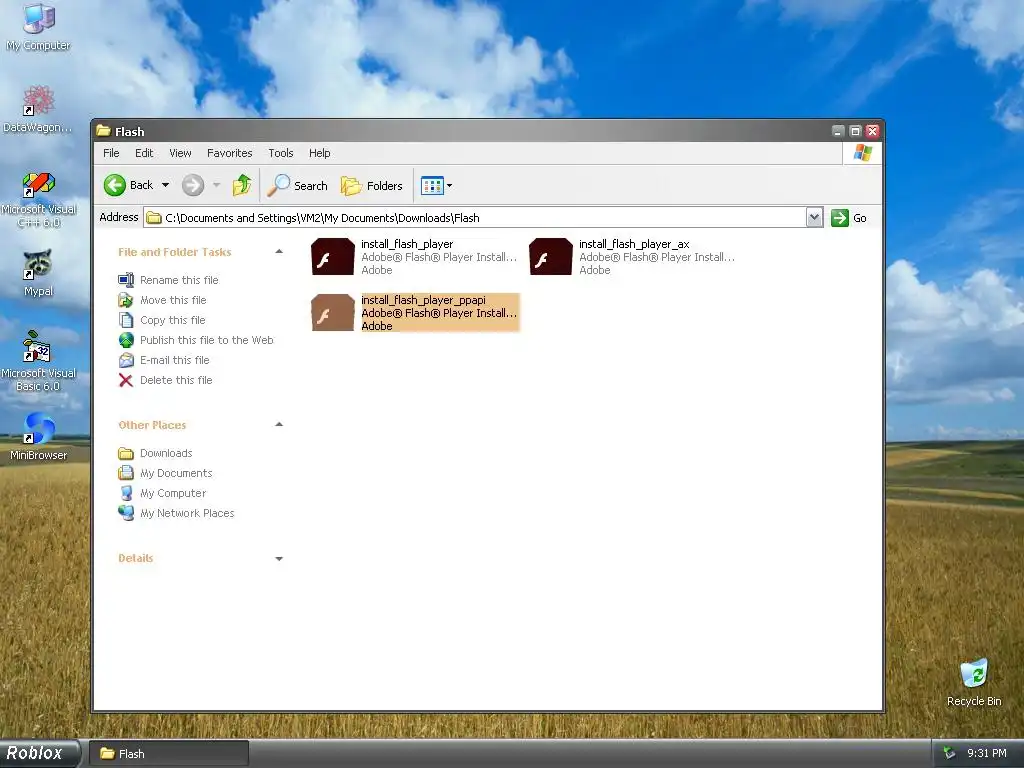Open Downloads in Other Places

coord(166,453)
